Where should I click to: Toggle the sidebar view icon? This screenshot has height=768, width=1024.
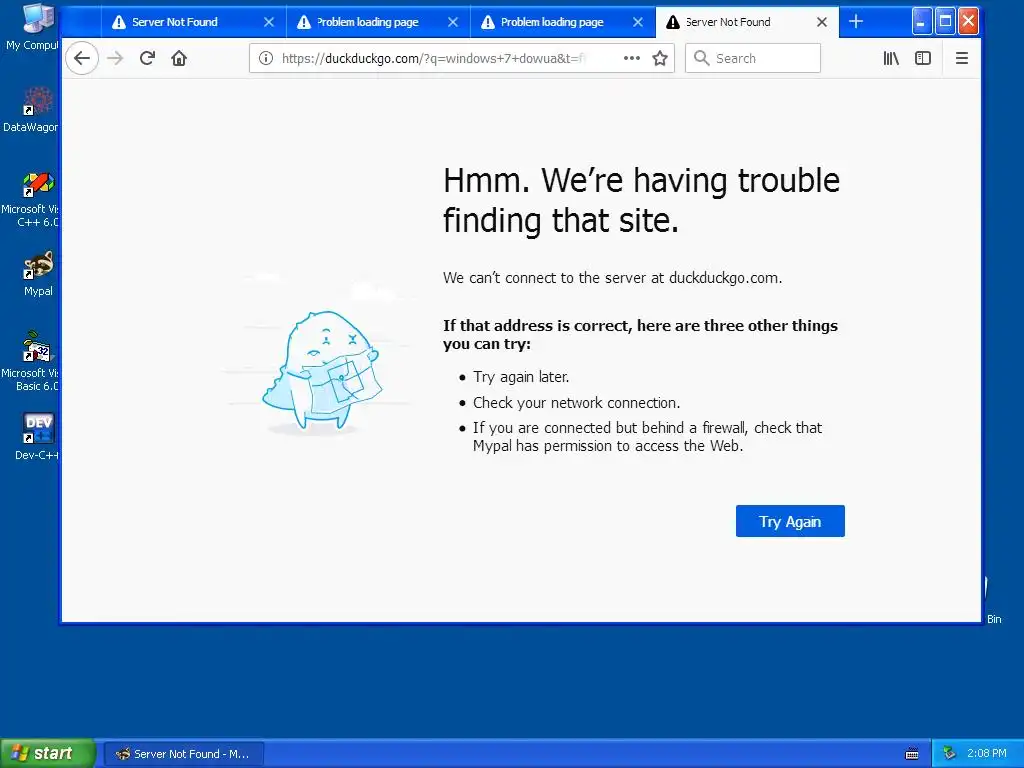[x=923, y=58]
